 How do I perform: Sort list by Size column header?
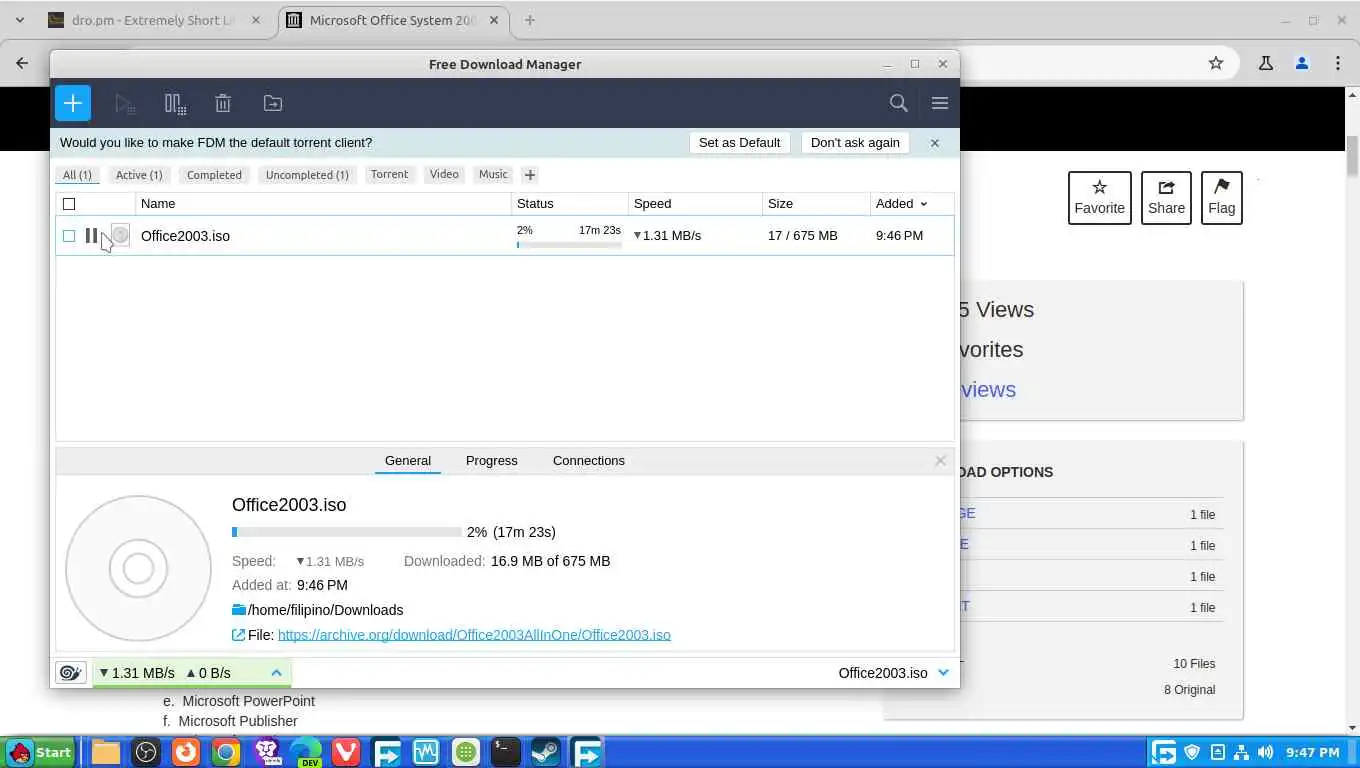[x=816, y=204]
